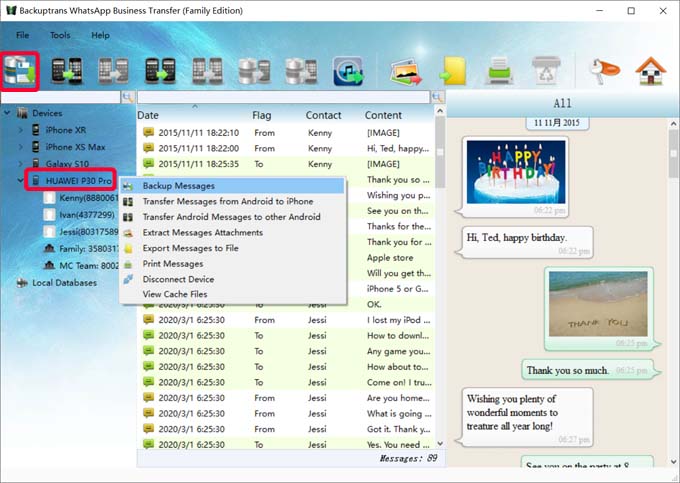Choose Print Messages from context menu
Viewport: 680px width, 483px height.
(232, 264)
